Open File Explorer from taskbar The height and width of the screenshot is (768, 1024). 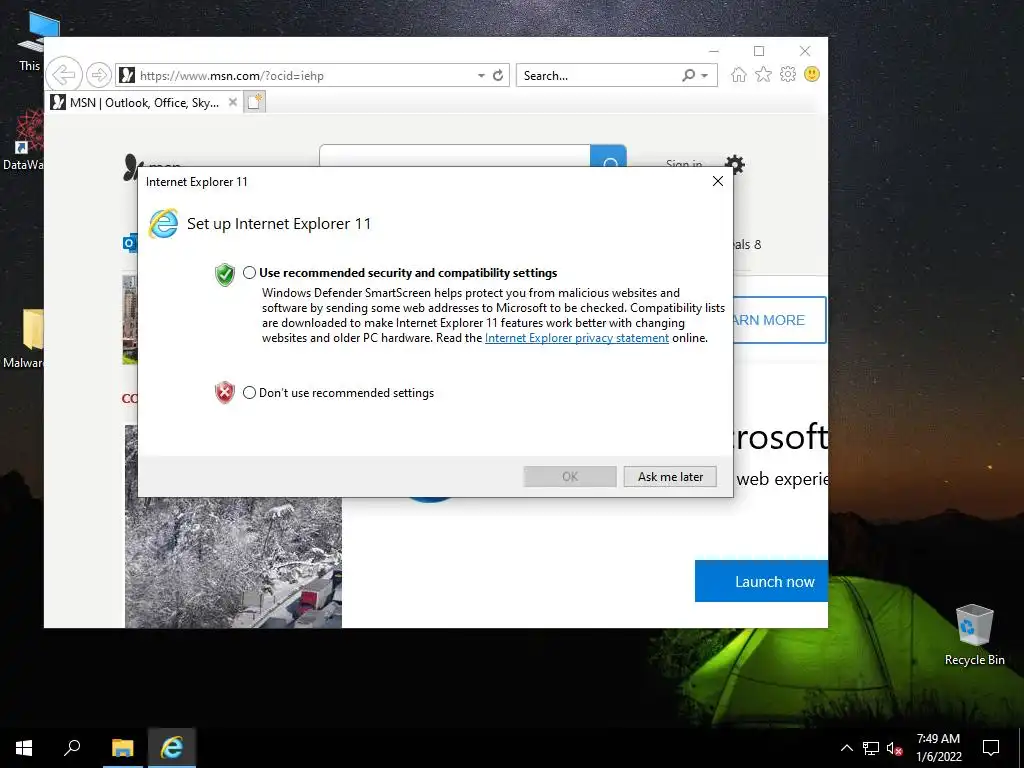[123, 748]
